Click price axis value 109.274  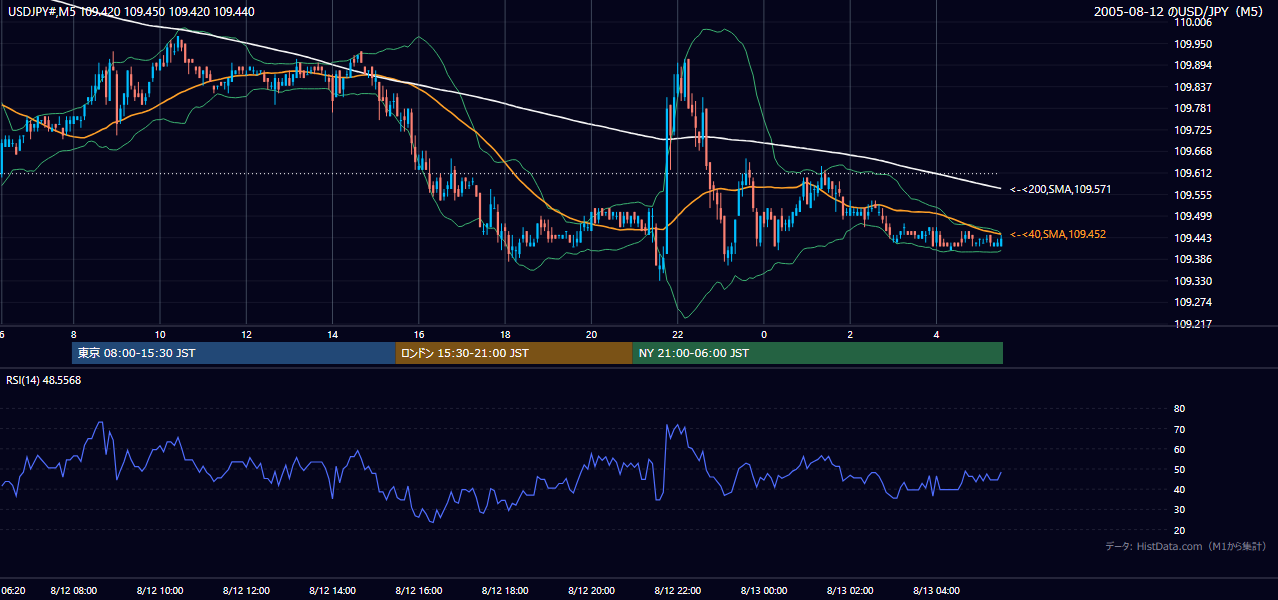(1193, 302)
